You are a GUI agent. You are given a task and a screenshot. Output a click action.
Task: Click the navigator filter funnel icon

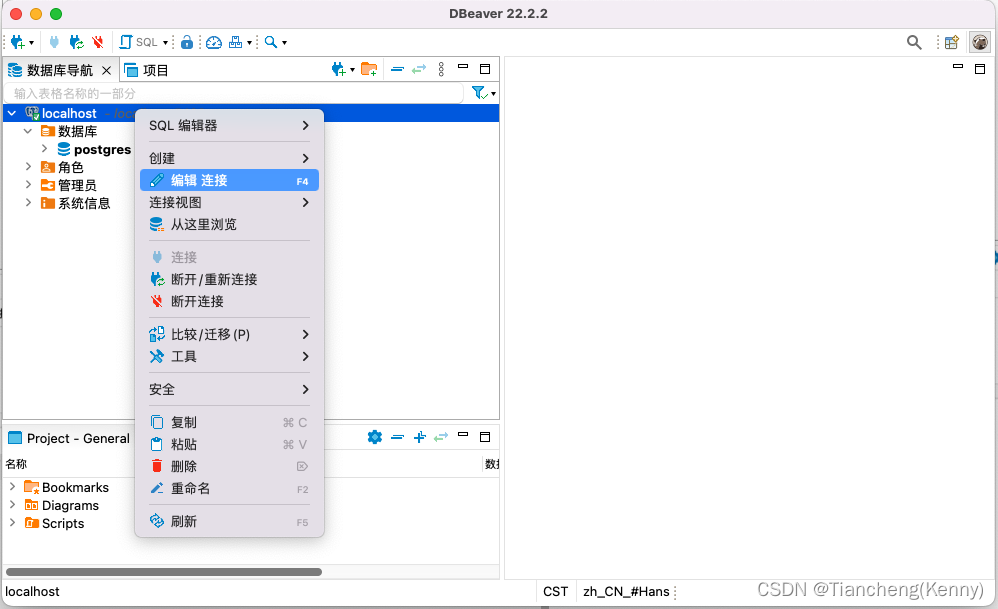480,93
